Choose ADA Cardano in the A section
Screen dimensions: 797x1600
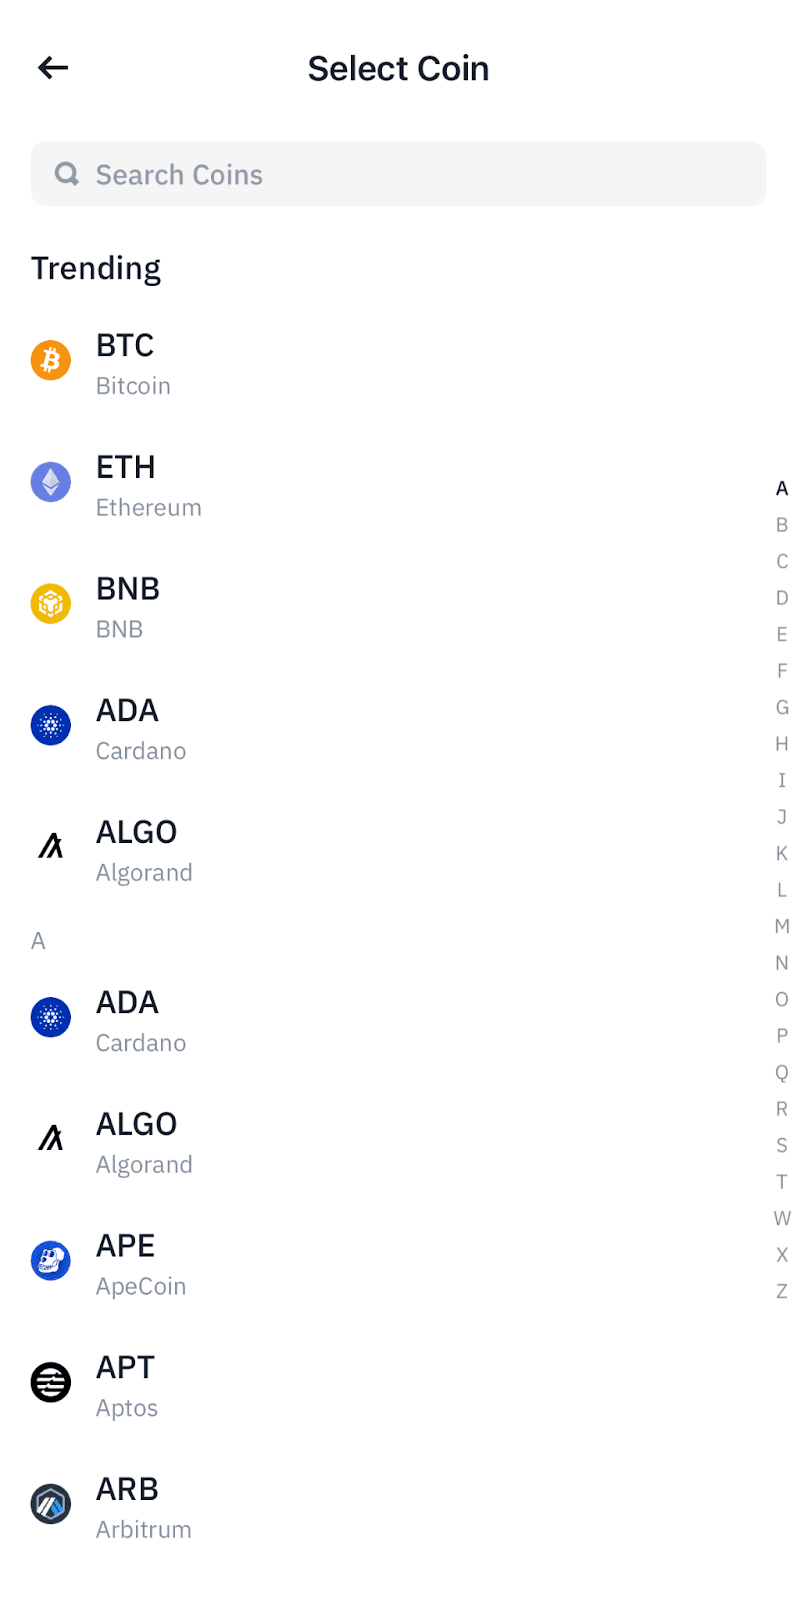(x=140, y=1019)
